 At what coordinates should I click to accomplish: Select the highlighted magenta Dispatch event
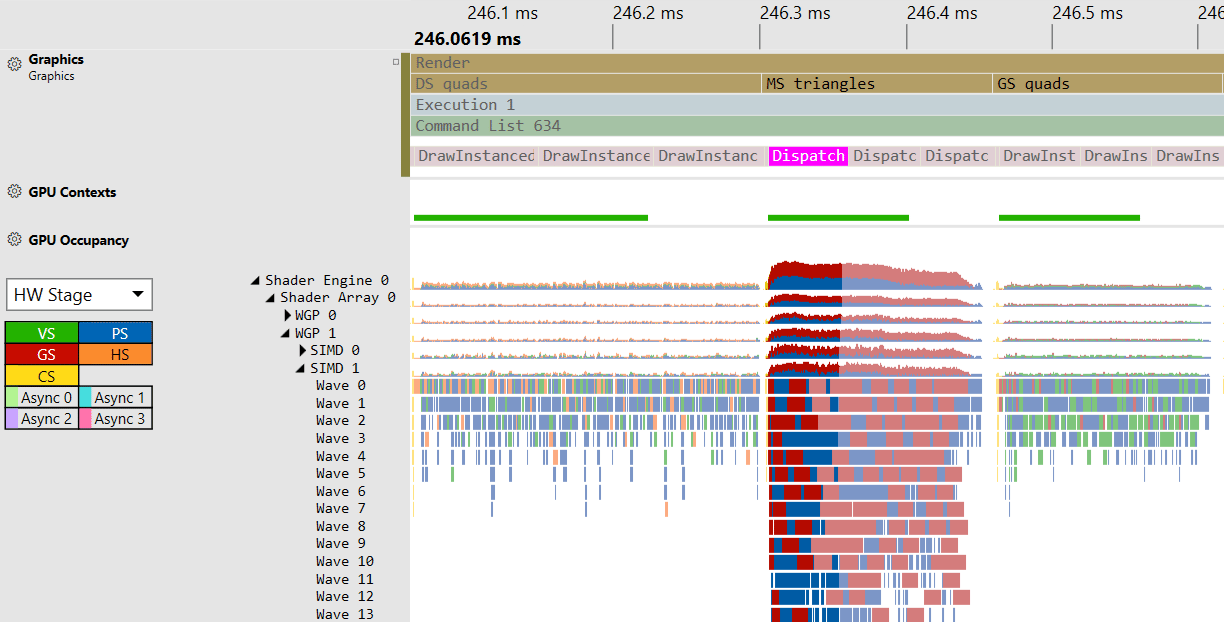pyautogui.click(x=809, y=156)
